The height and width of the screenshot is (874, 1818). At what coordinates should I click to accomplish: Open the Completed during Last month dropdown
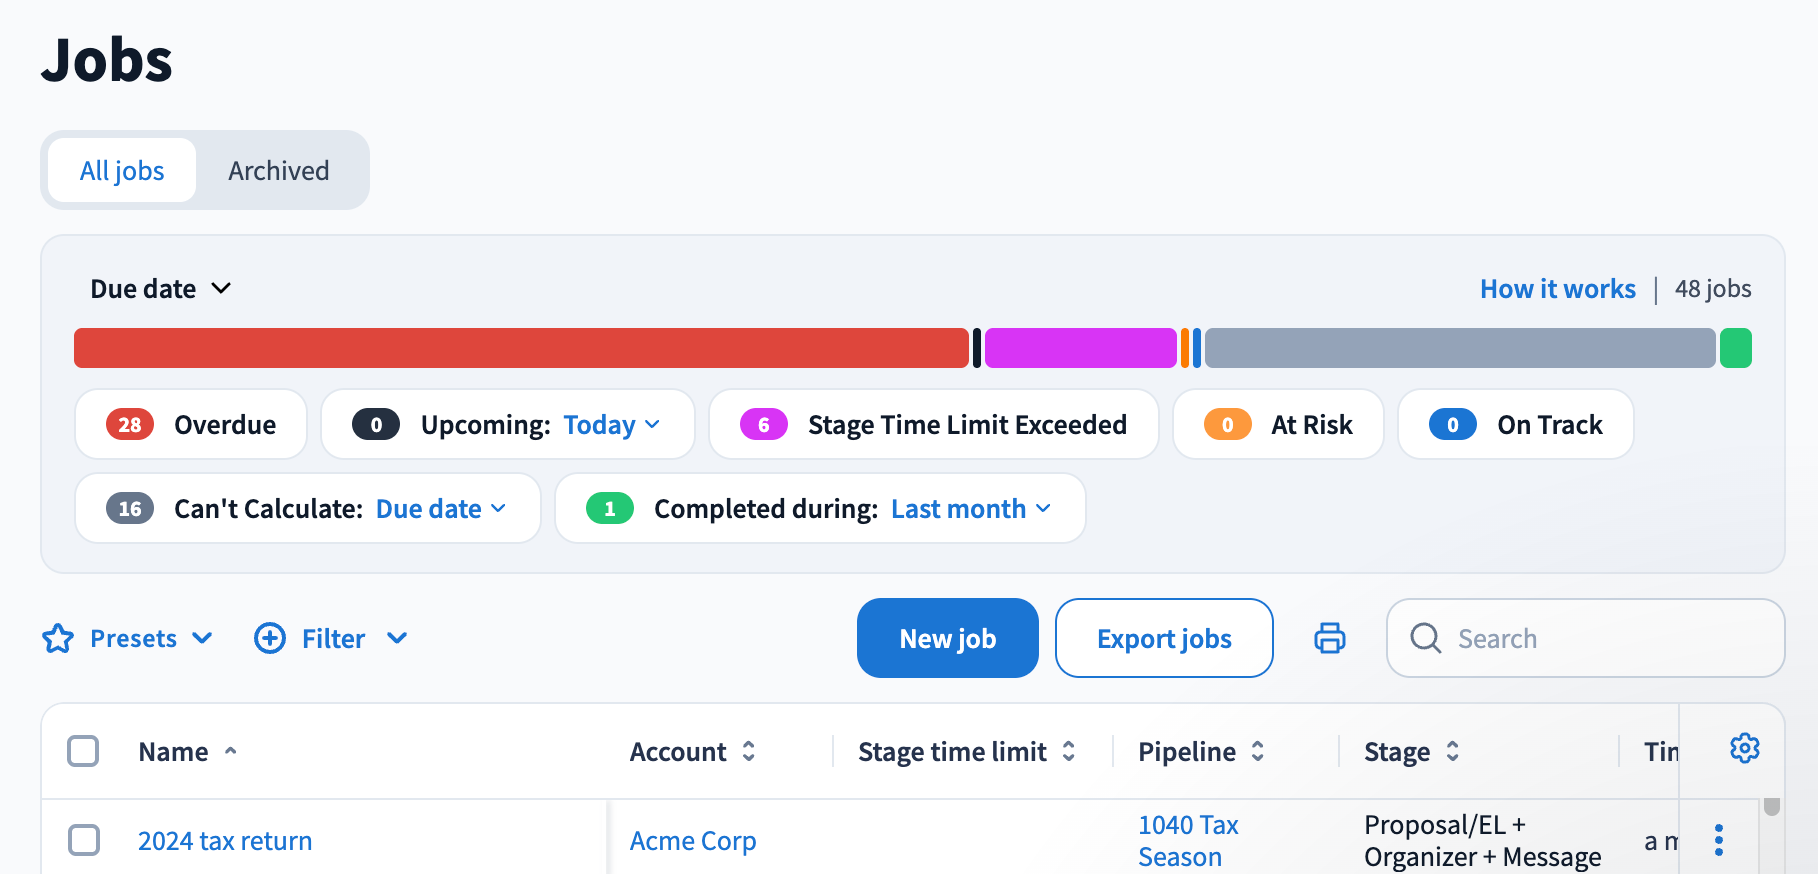point(971,508)
